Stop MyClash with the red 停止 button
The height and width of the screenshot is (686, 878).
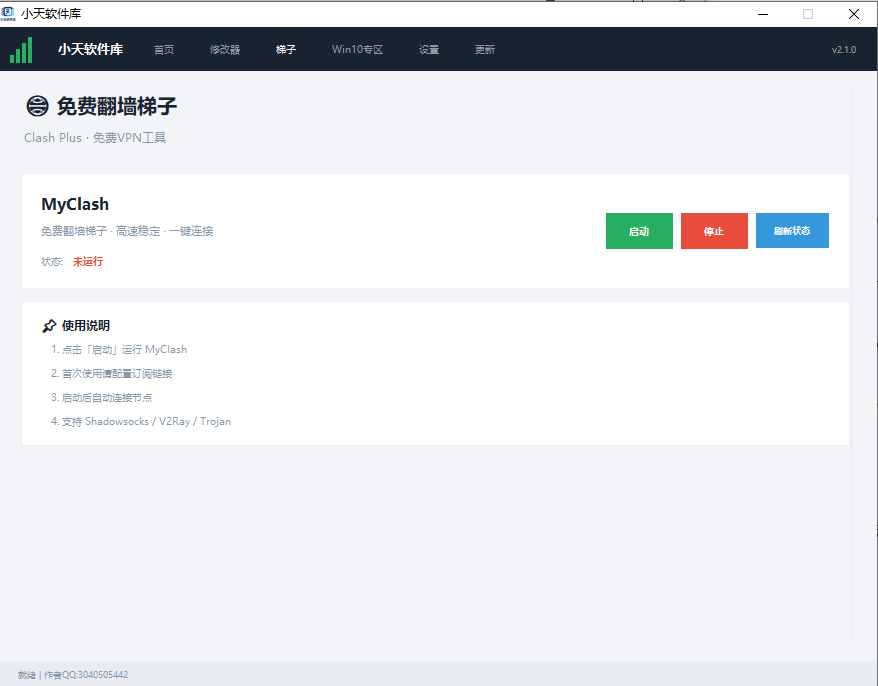click(714, 231)
